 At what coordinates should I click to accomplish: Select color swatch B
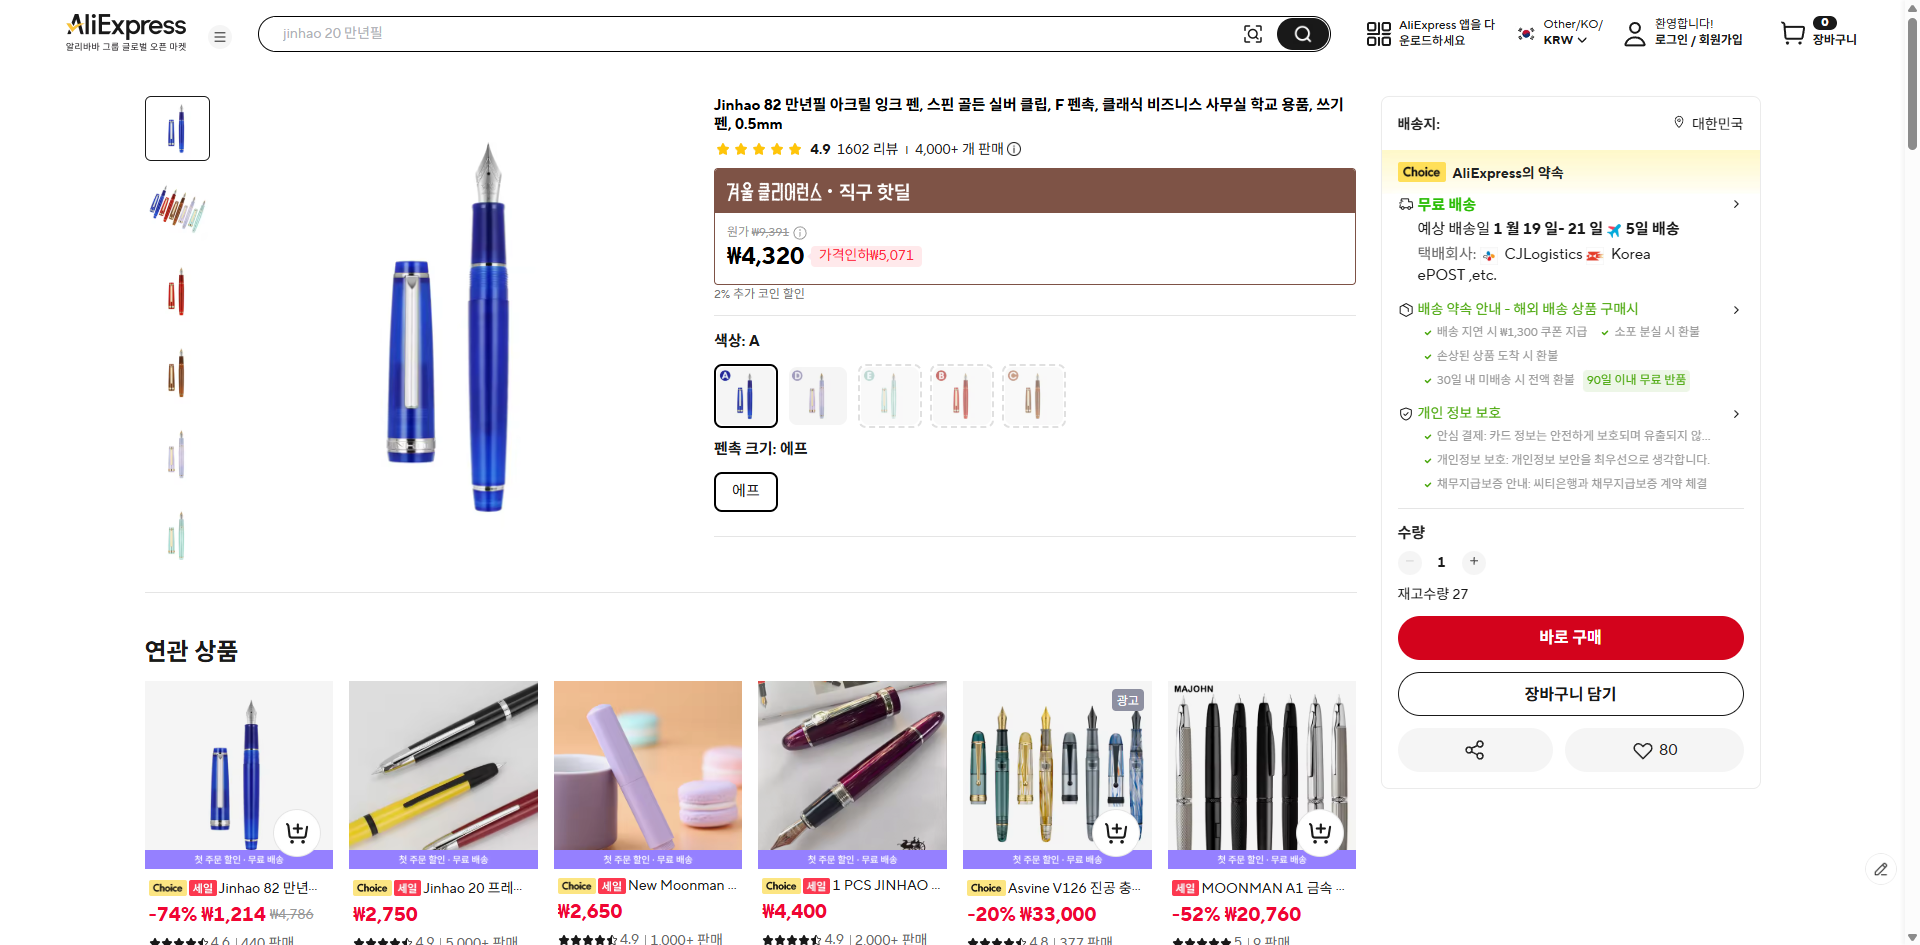coord(961,395)
